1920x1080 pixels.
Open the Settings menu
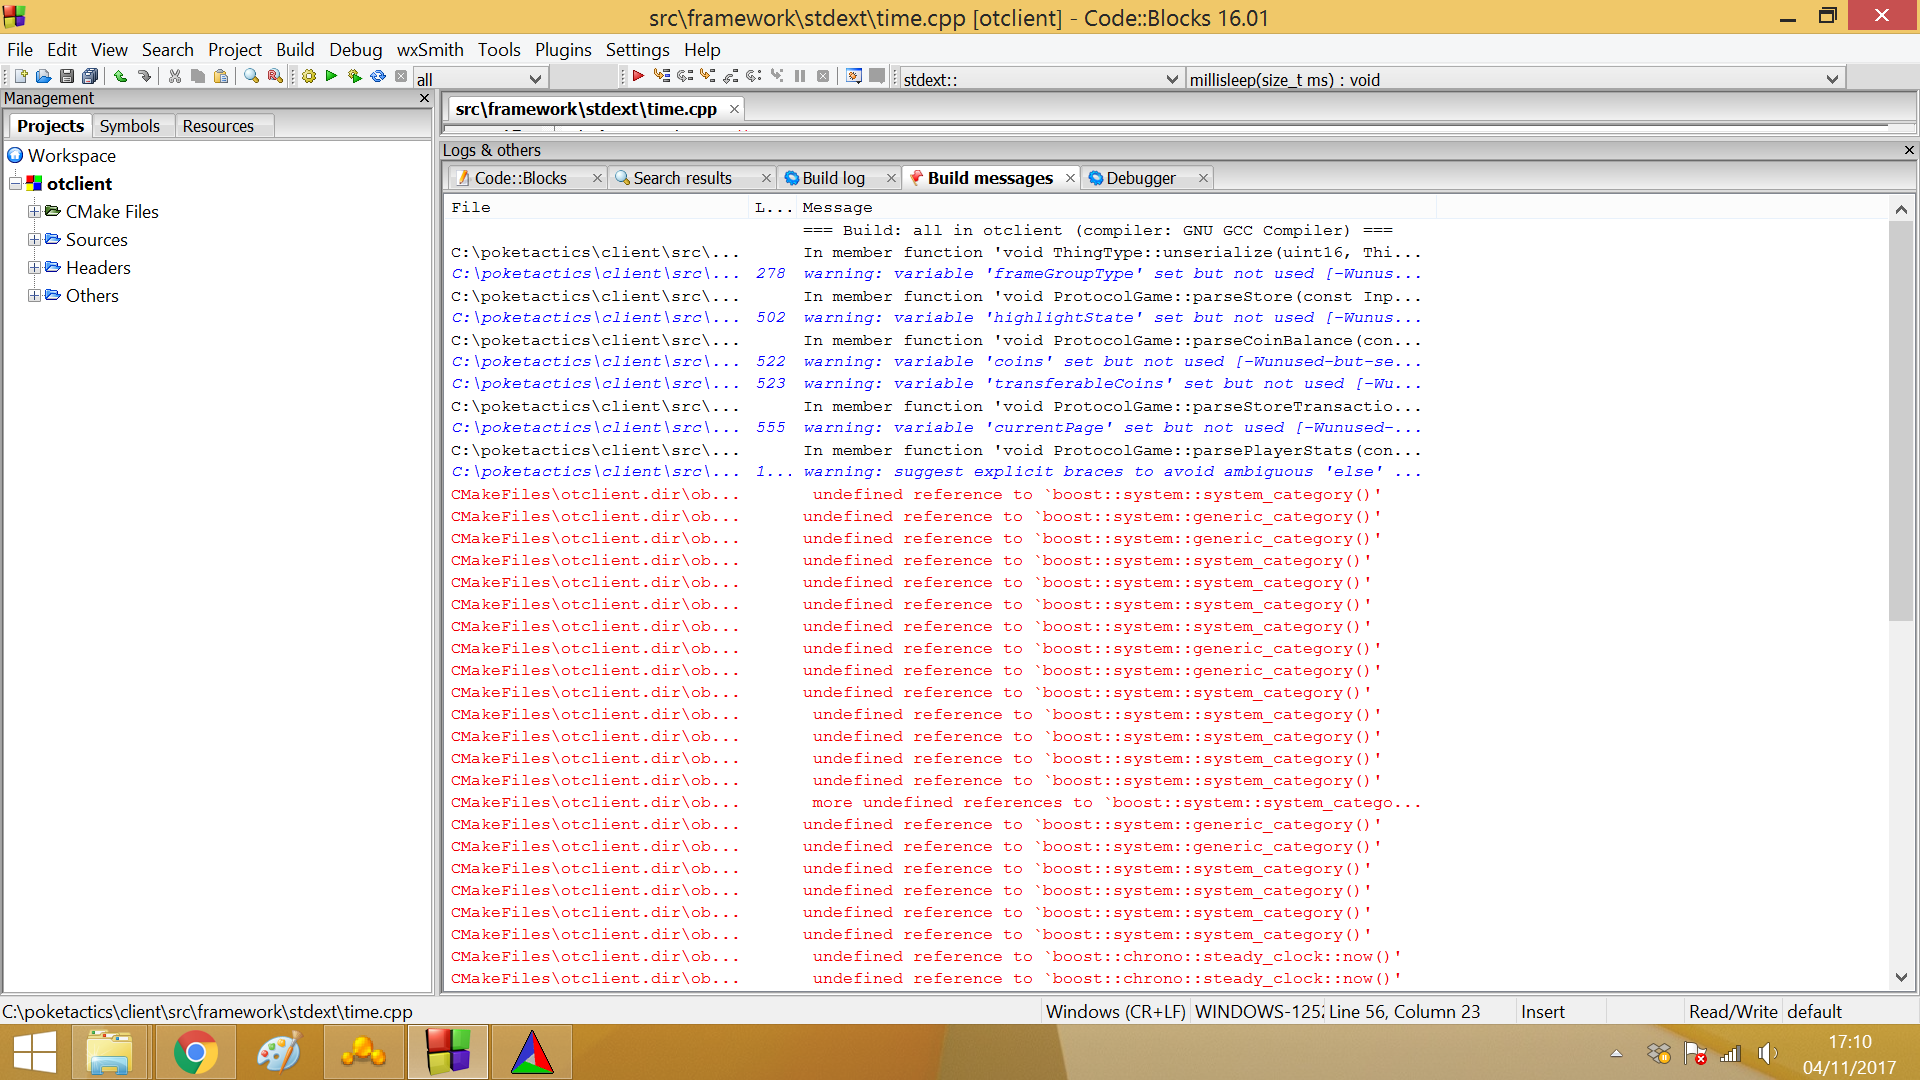[637, 49]
